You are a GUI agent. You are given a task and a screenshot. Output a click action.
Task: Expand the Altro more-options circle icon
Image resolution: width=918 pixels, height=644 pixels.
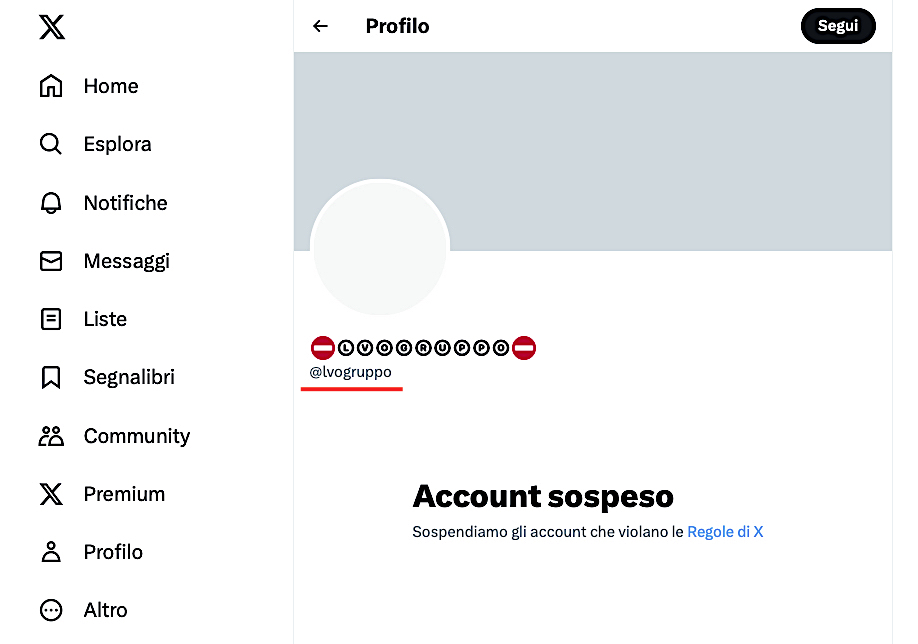51,610
